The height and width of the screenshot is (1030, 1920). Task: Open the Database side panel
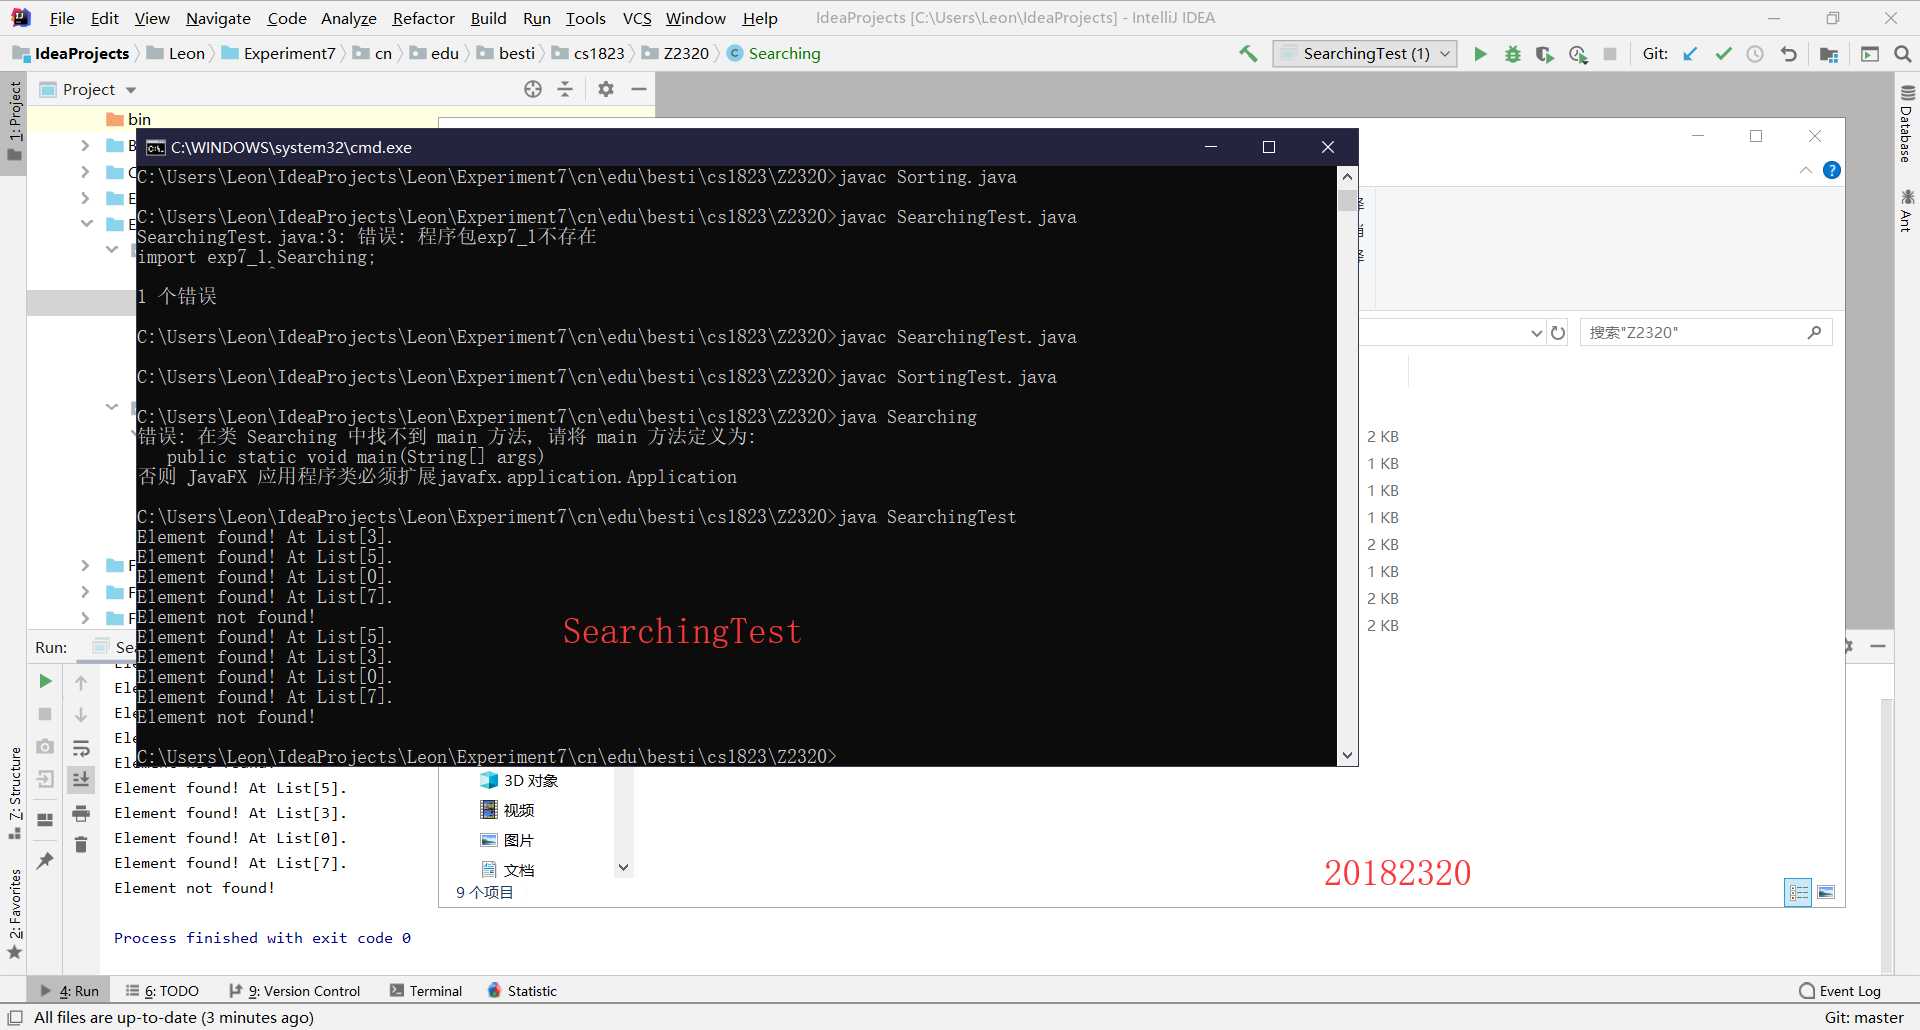pos(1907,124)
